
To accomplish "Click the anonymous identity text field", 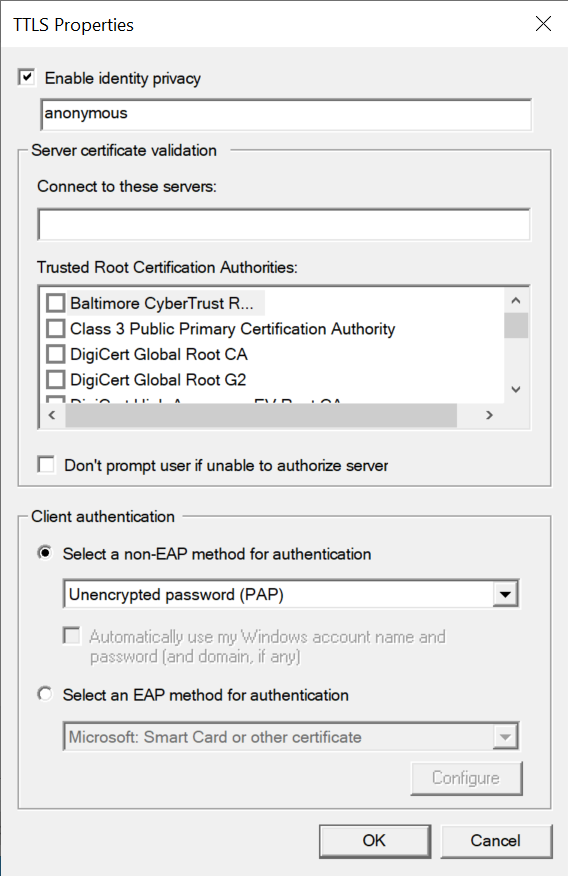I will click(x=286, y=114).
